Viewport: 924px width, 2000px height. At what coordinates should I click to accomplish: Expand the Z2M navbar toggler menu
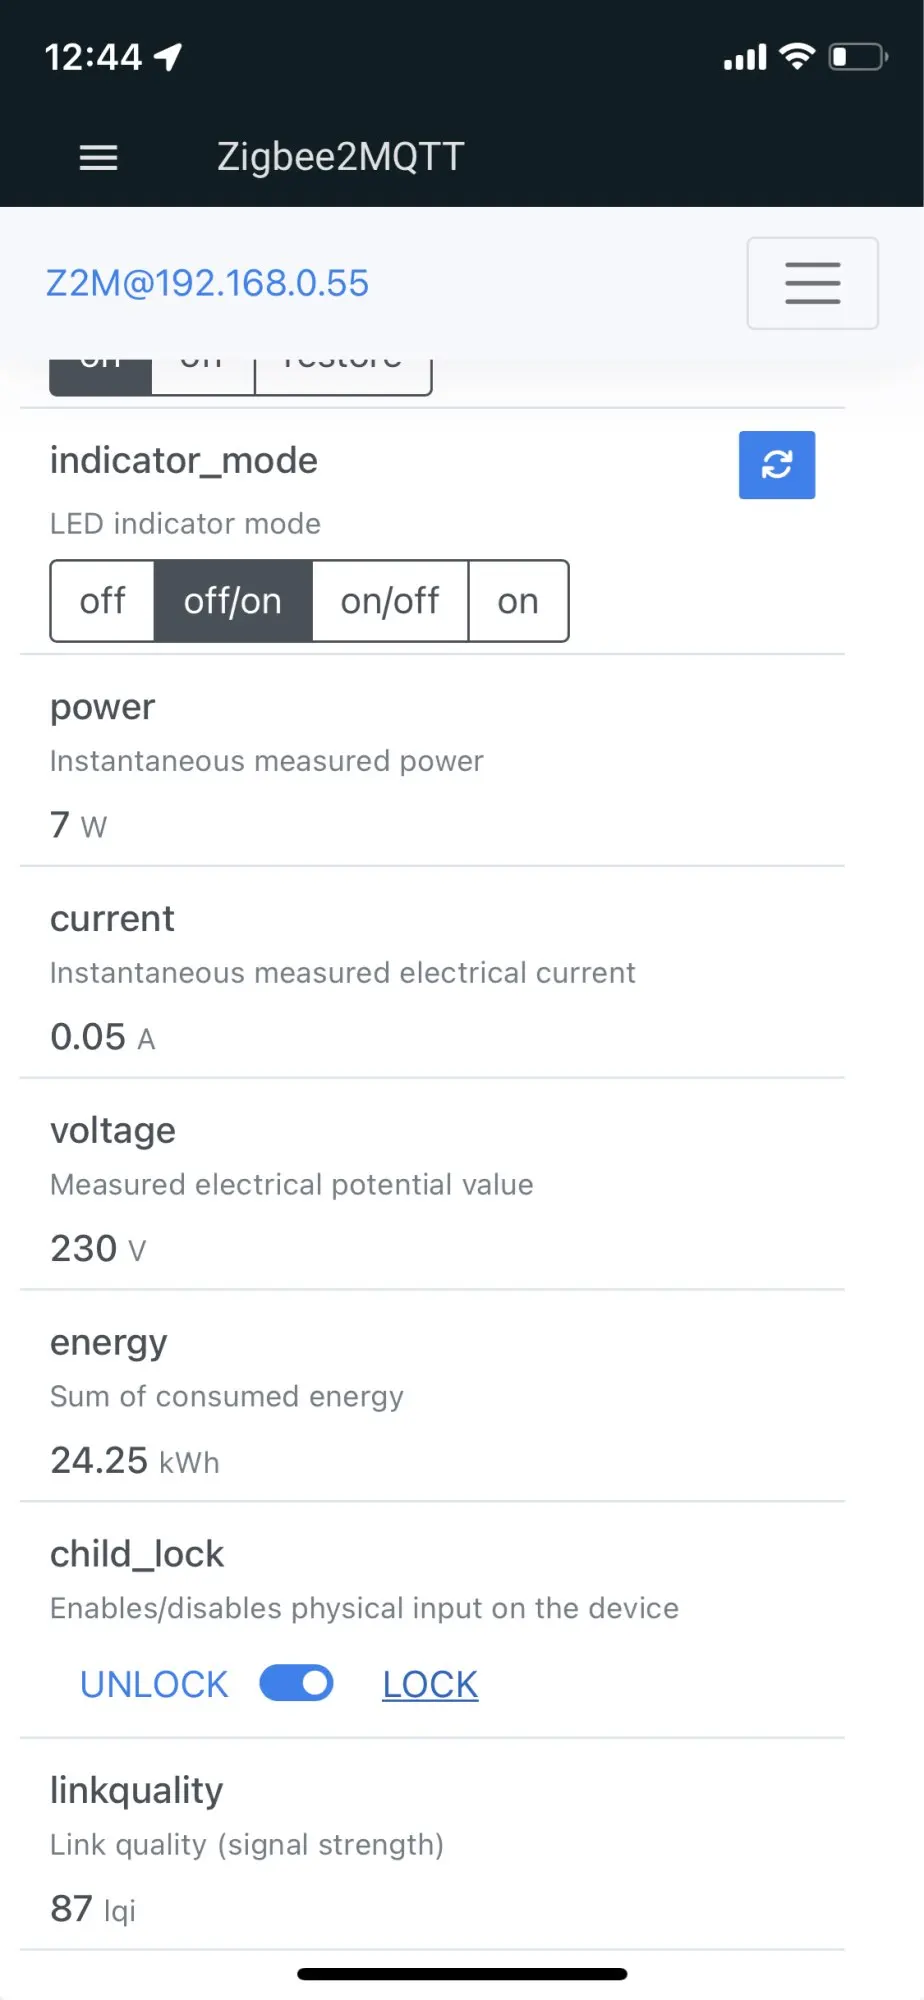coord(812,283)
